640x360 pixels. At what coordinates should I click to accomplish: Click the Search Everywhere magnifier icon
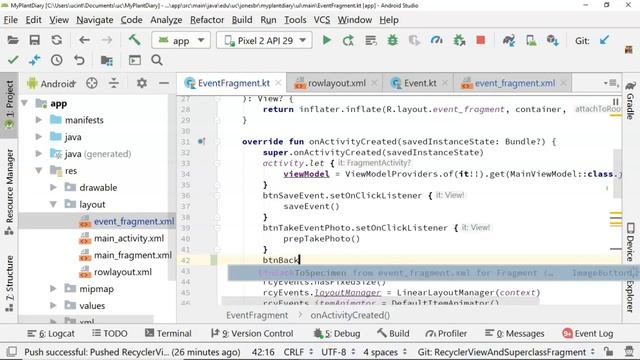click(157, 60)
